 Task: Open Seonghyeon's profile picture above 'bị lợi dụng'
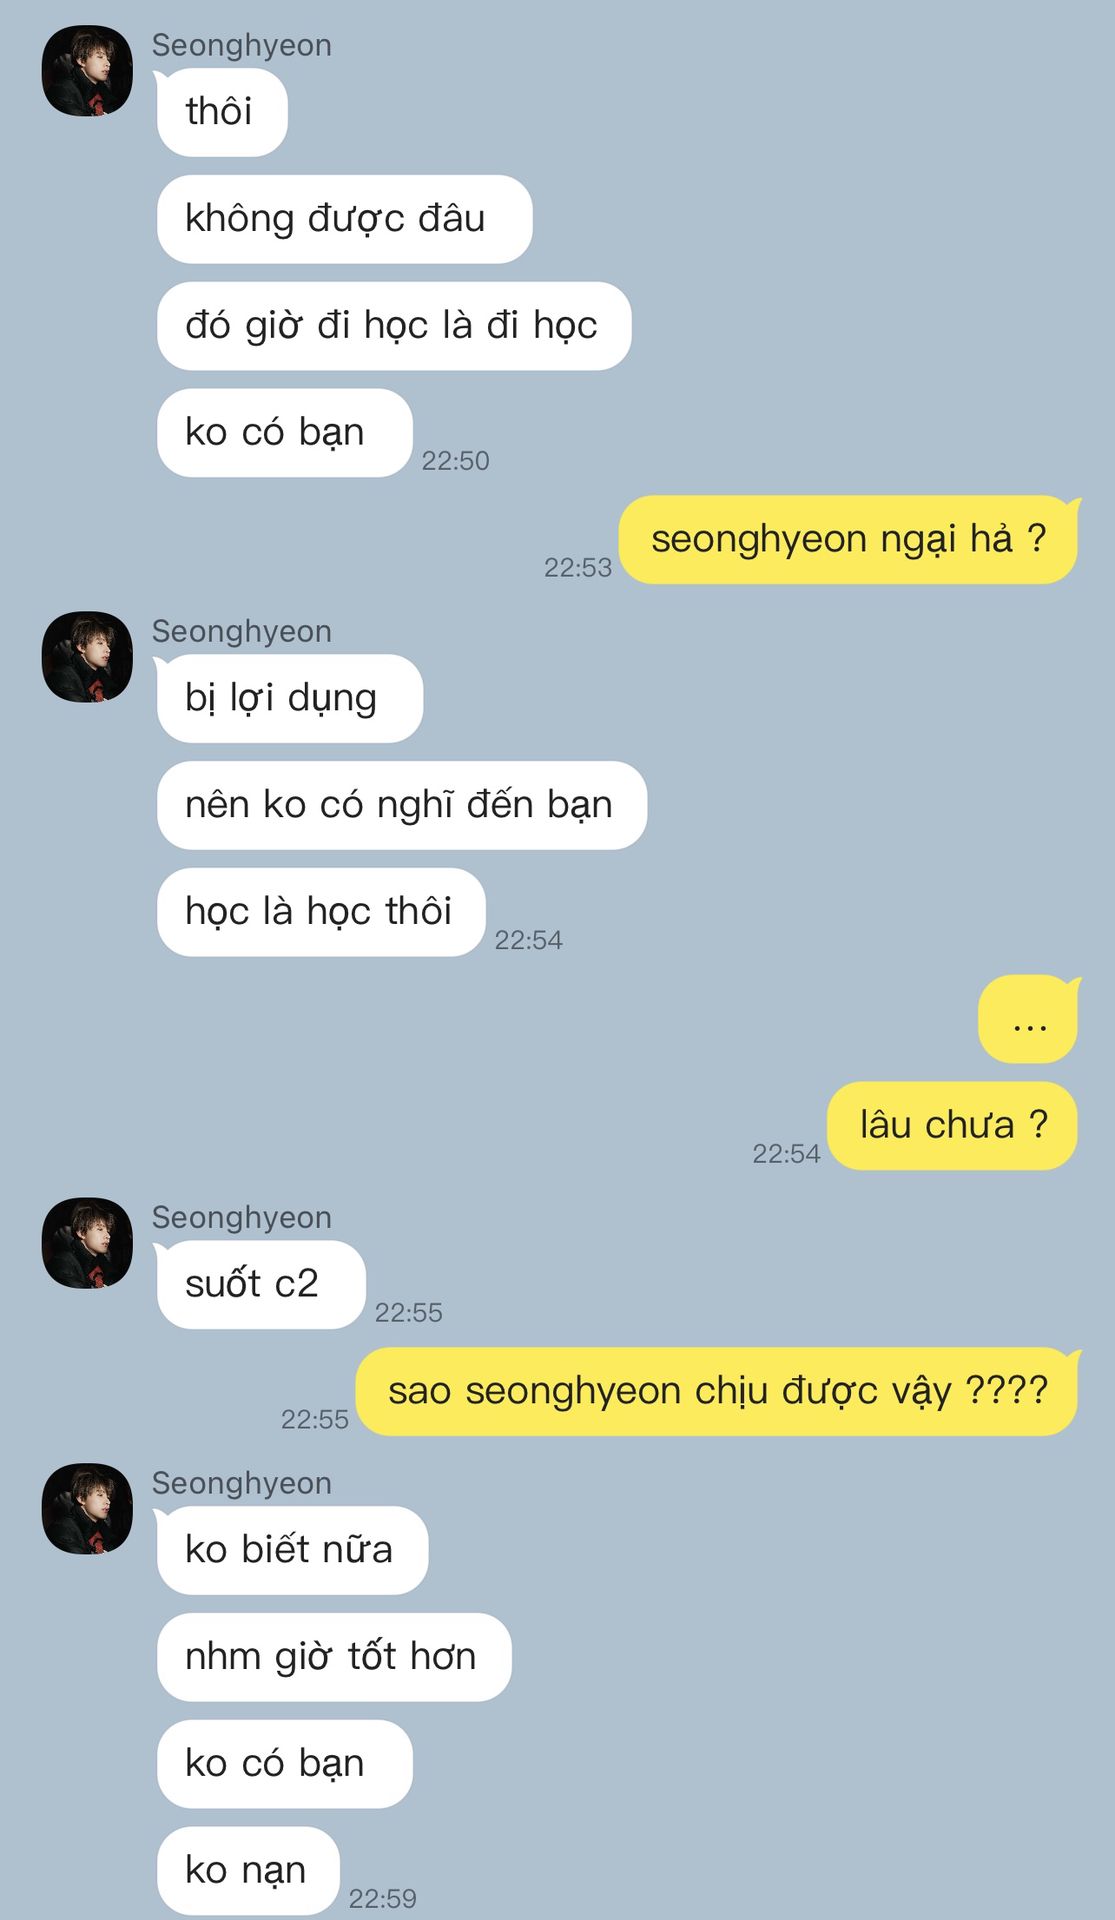tap(87, 657)
